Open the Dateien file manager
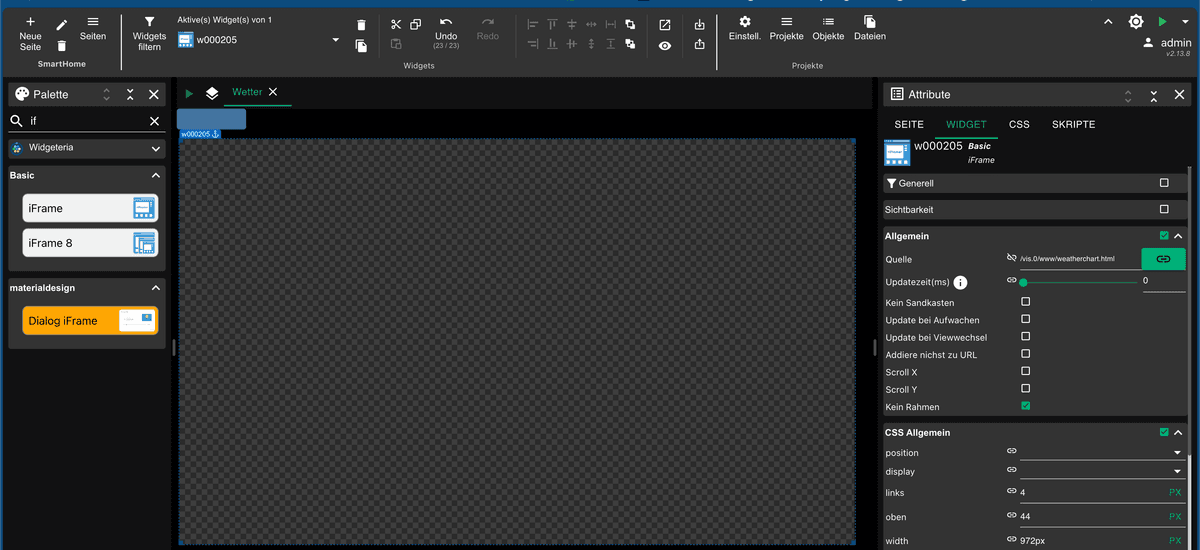 870,28
